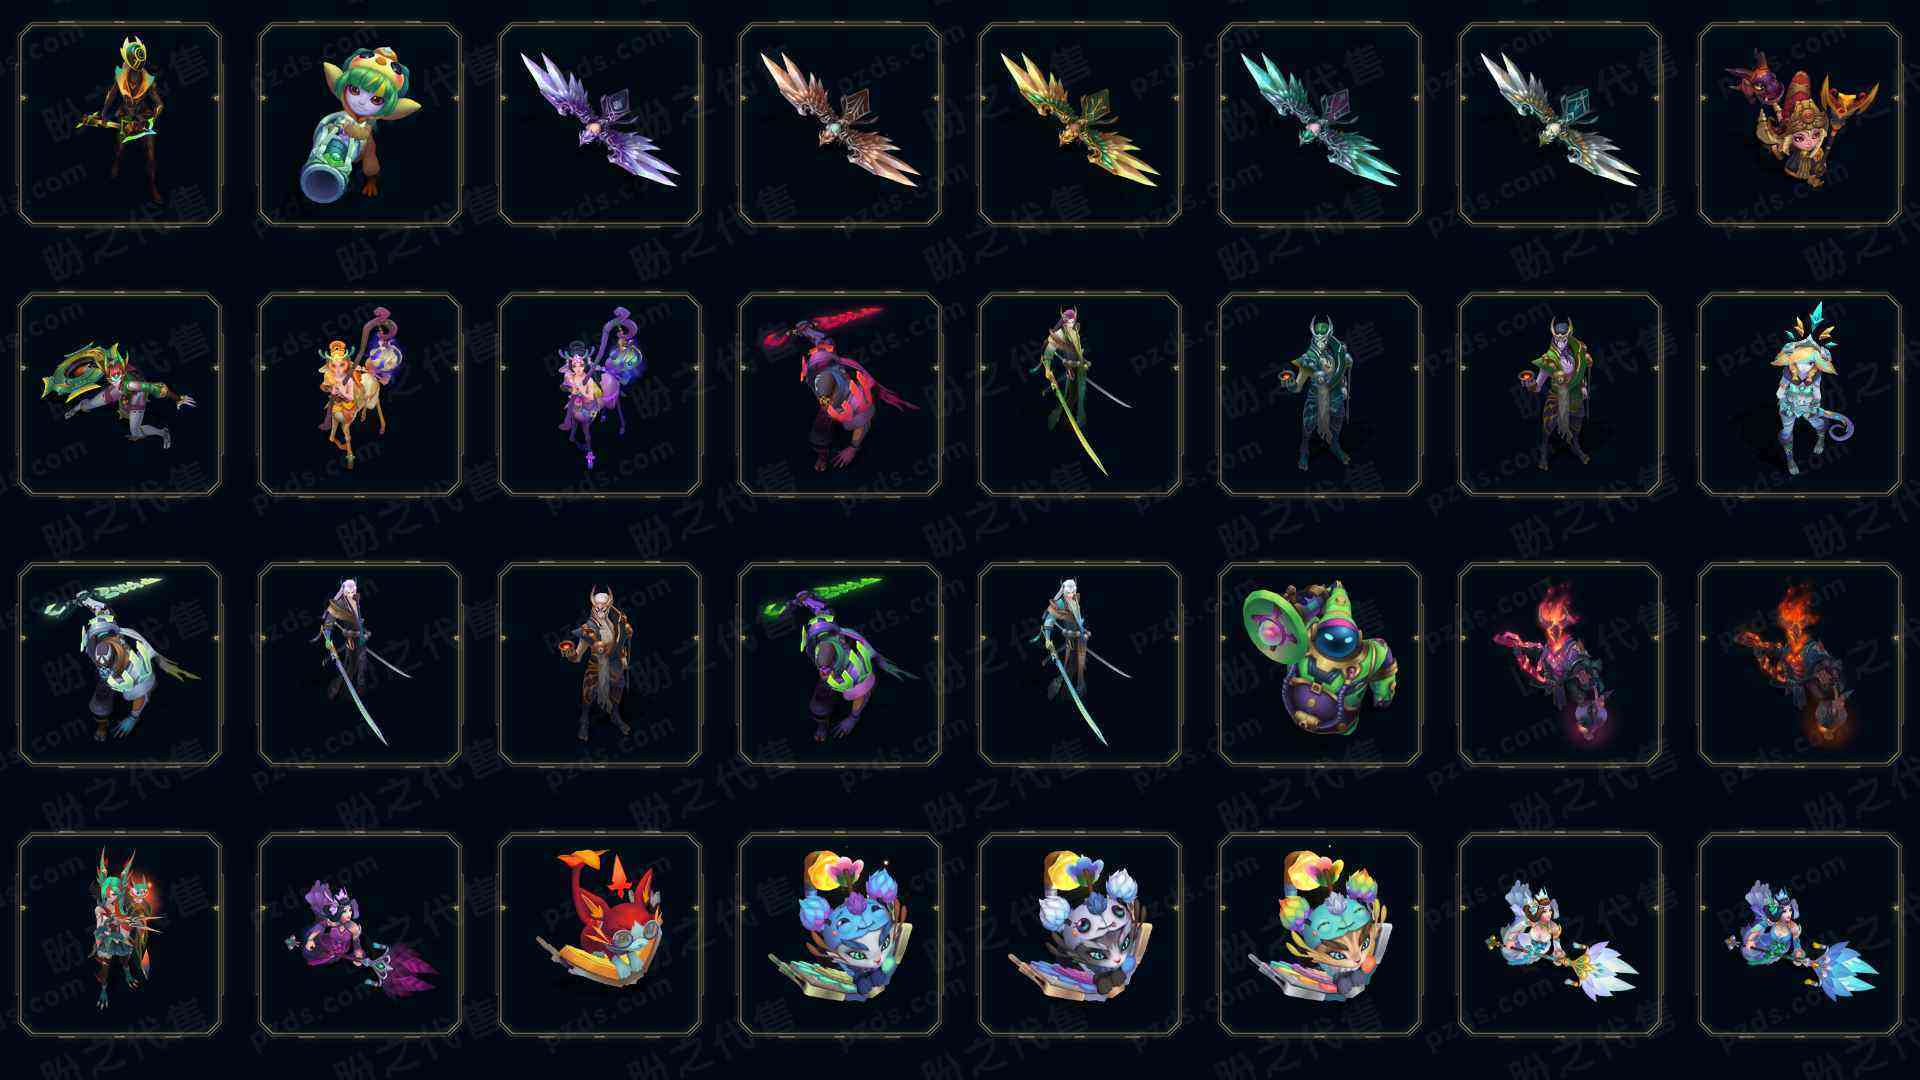Image resolution: width=1920 pixels, height=1080 pixels.
Task: Select the green-haired frog hat character with cannon
Action: tap(360, 125)
